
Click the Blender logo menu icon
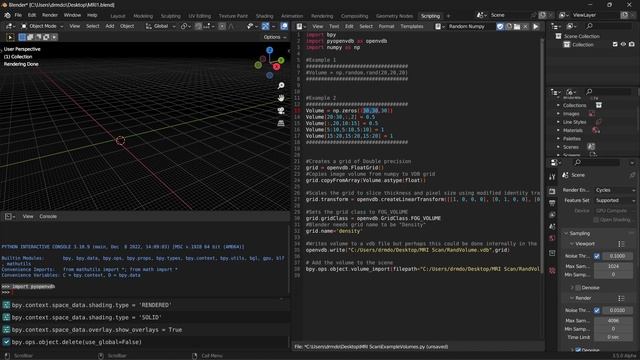pos(7,15)
